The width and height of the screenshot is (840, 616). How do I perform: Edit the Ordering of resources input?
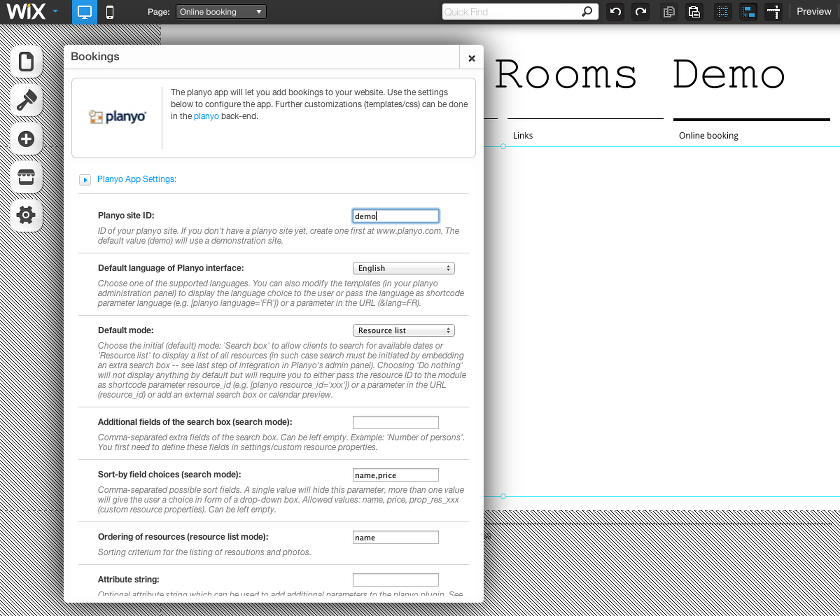[x=395, y=537]
